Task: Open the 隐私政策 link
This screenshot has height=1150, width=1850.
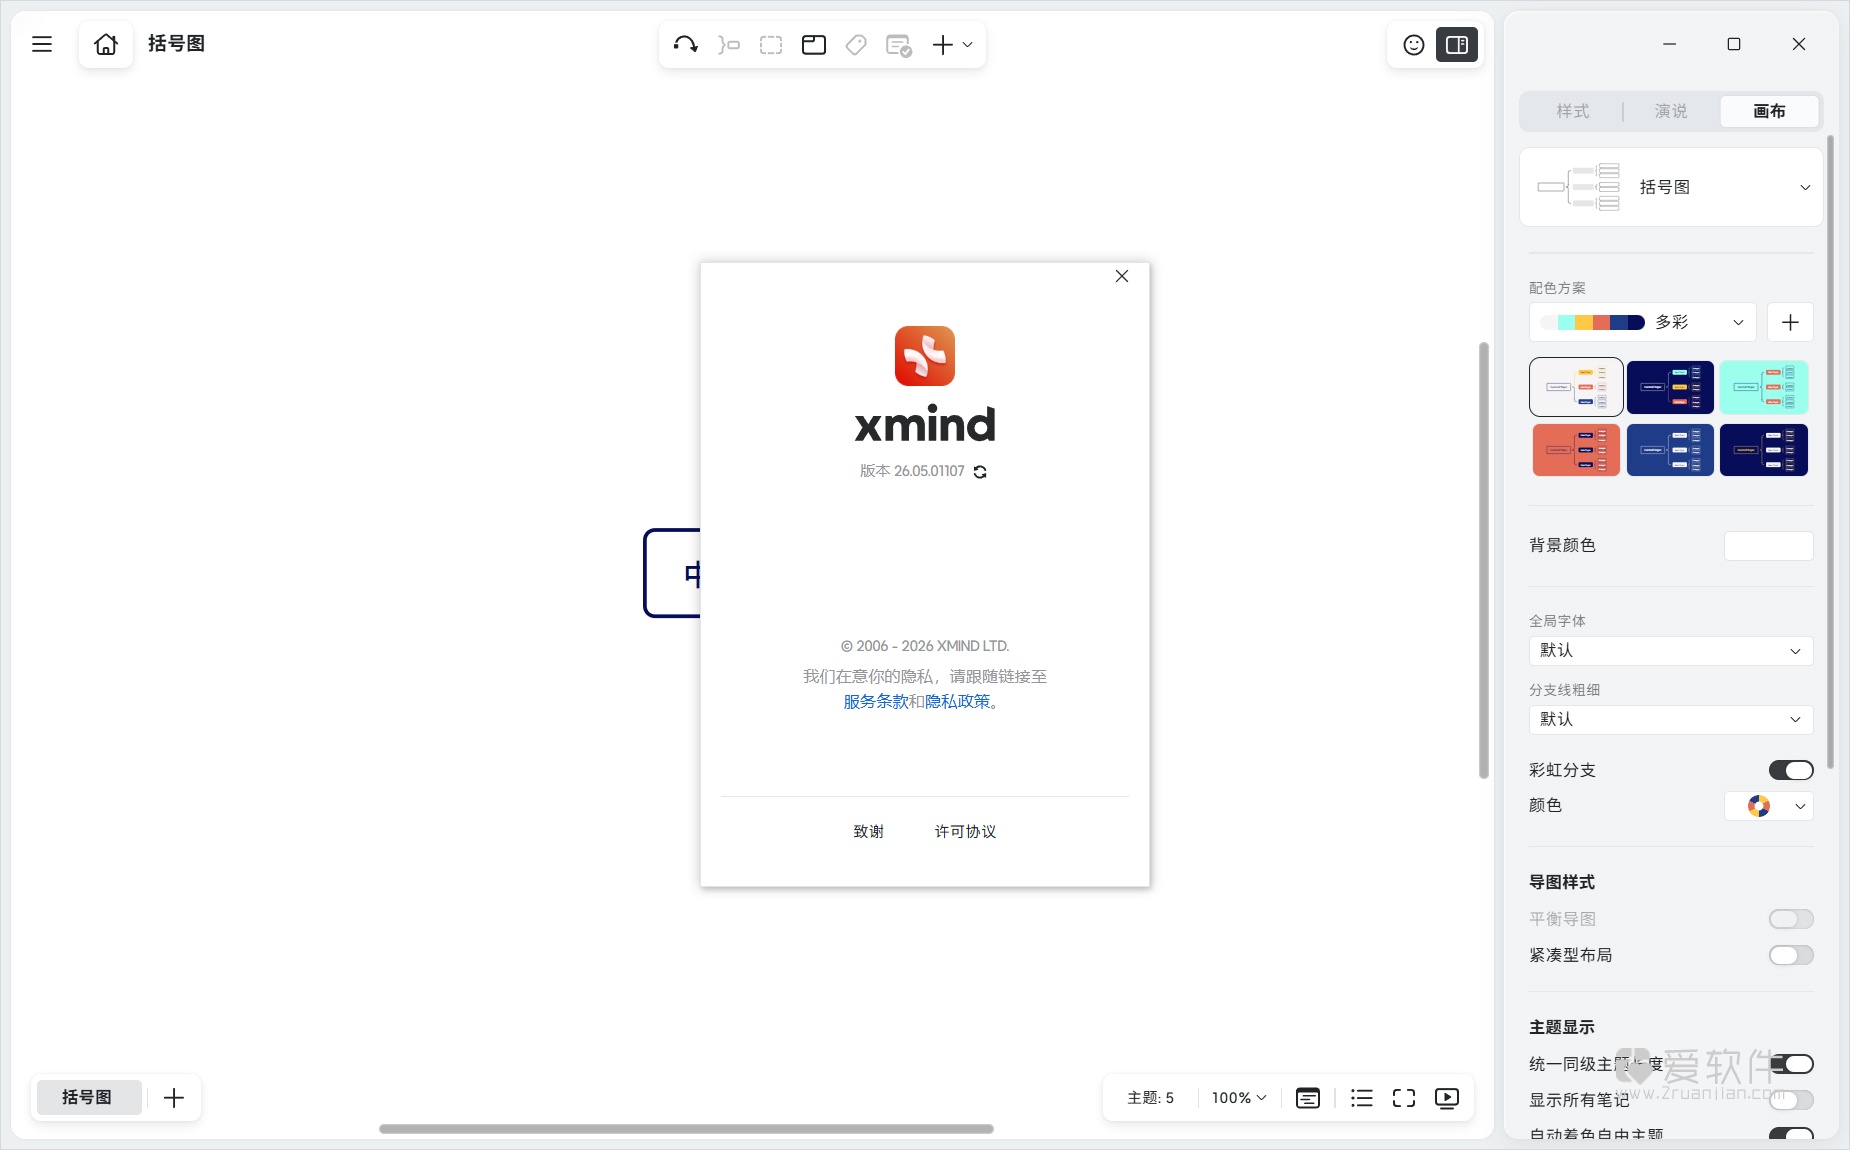Action: 958,701
